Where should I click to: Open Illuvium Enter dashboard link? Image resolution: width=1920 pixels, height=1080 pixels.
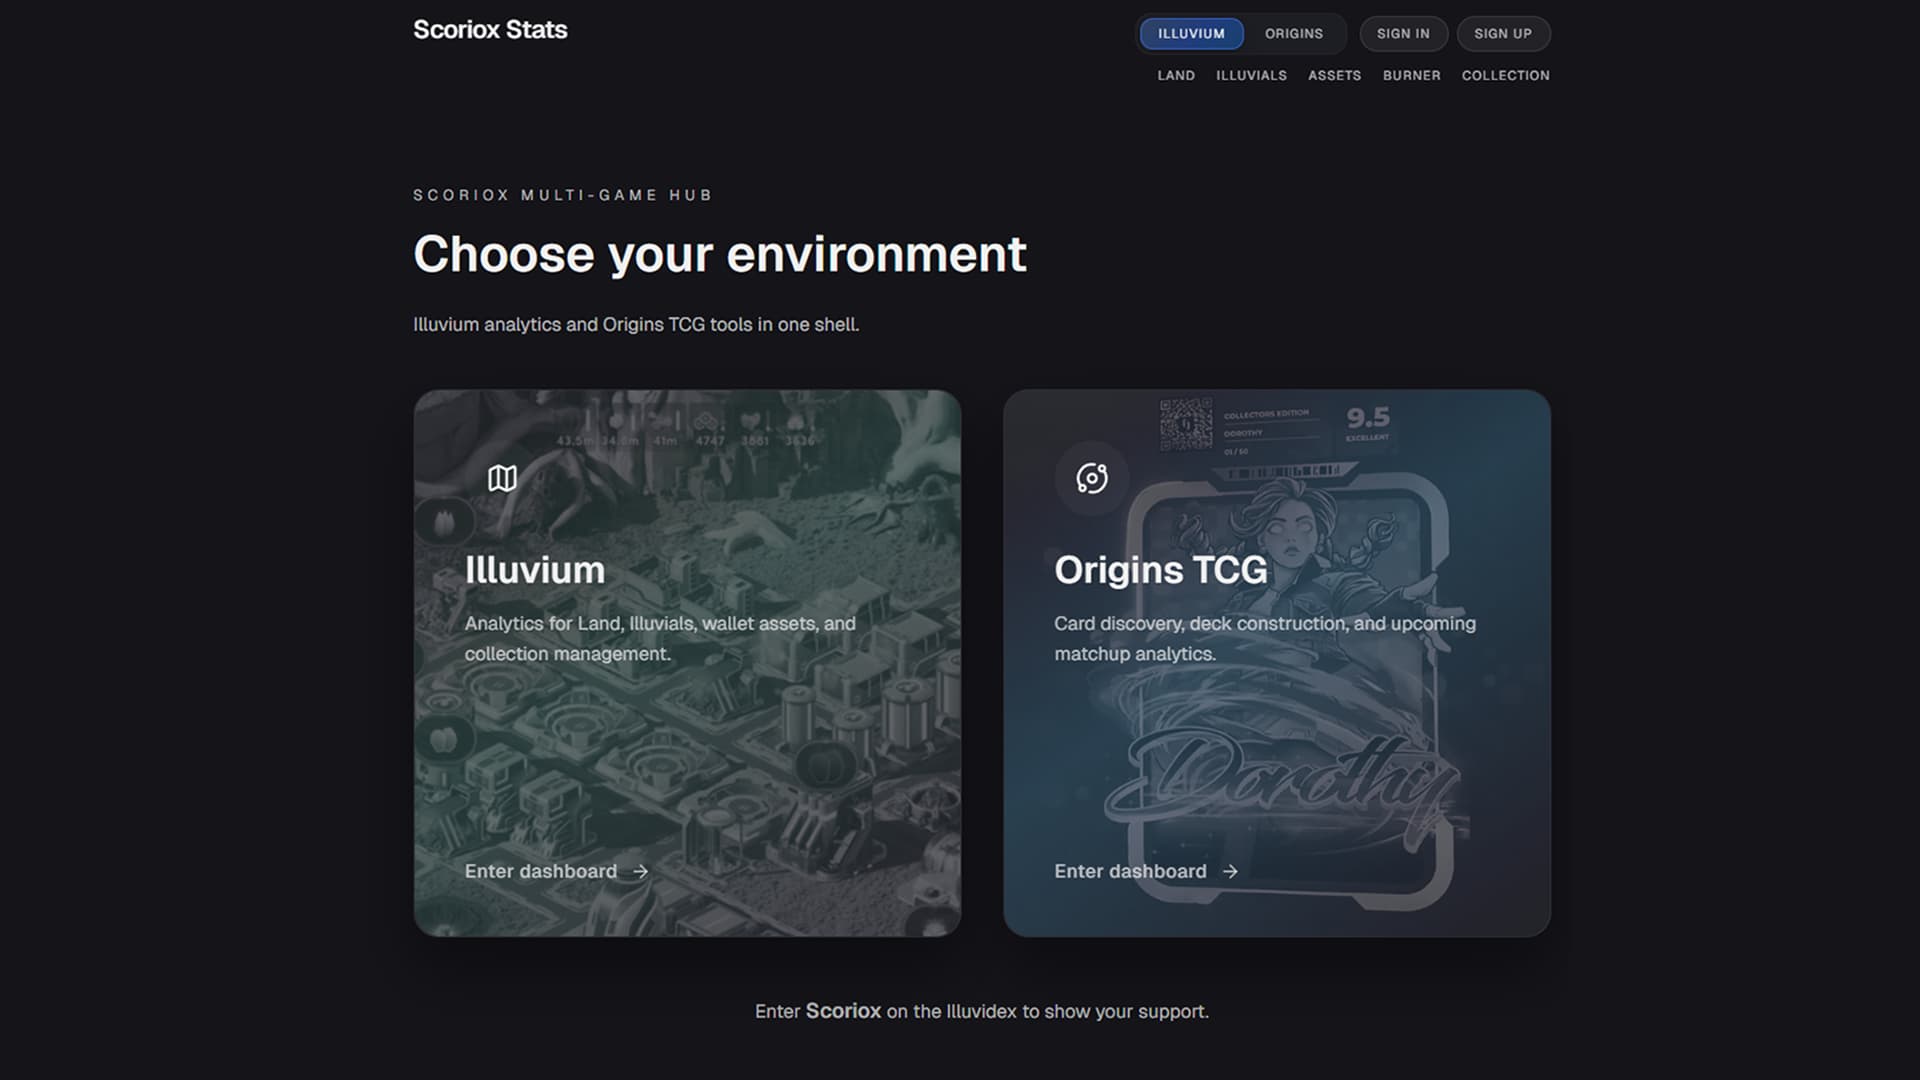556,872
